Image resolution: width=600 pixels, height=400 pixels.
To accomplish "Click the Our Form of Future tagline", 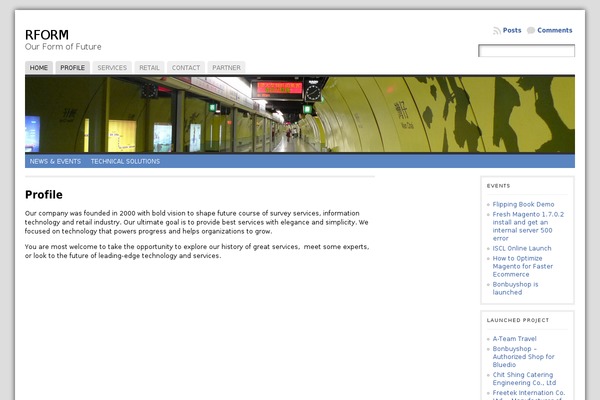I will (63, 47).
